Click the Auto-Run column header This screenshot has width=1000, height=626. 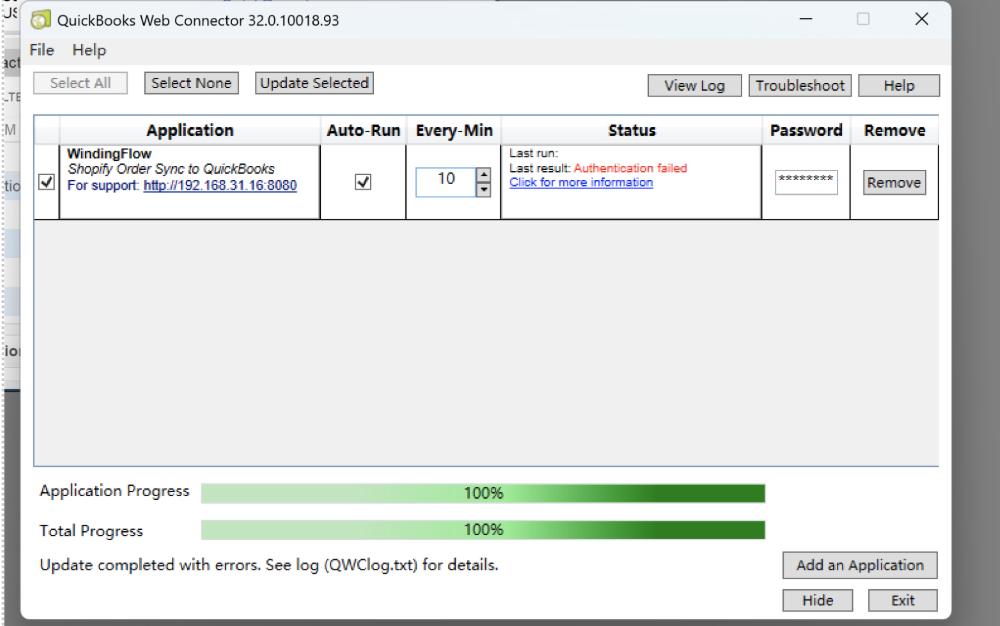pos(364,131)
